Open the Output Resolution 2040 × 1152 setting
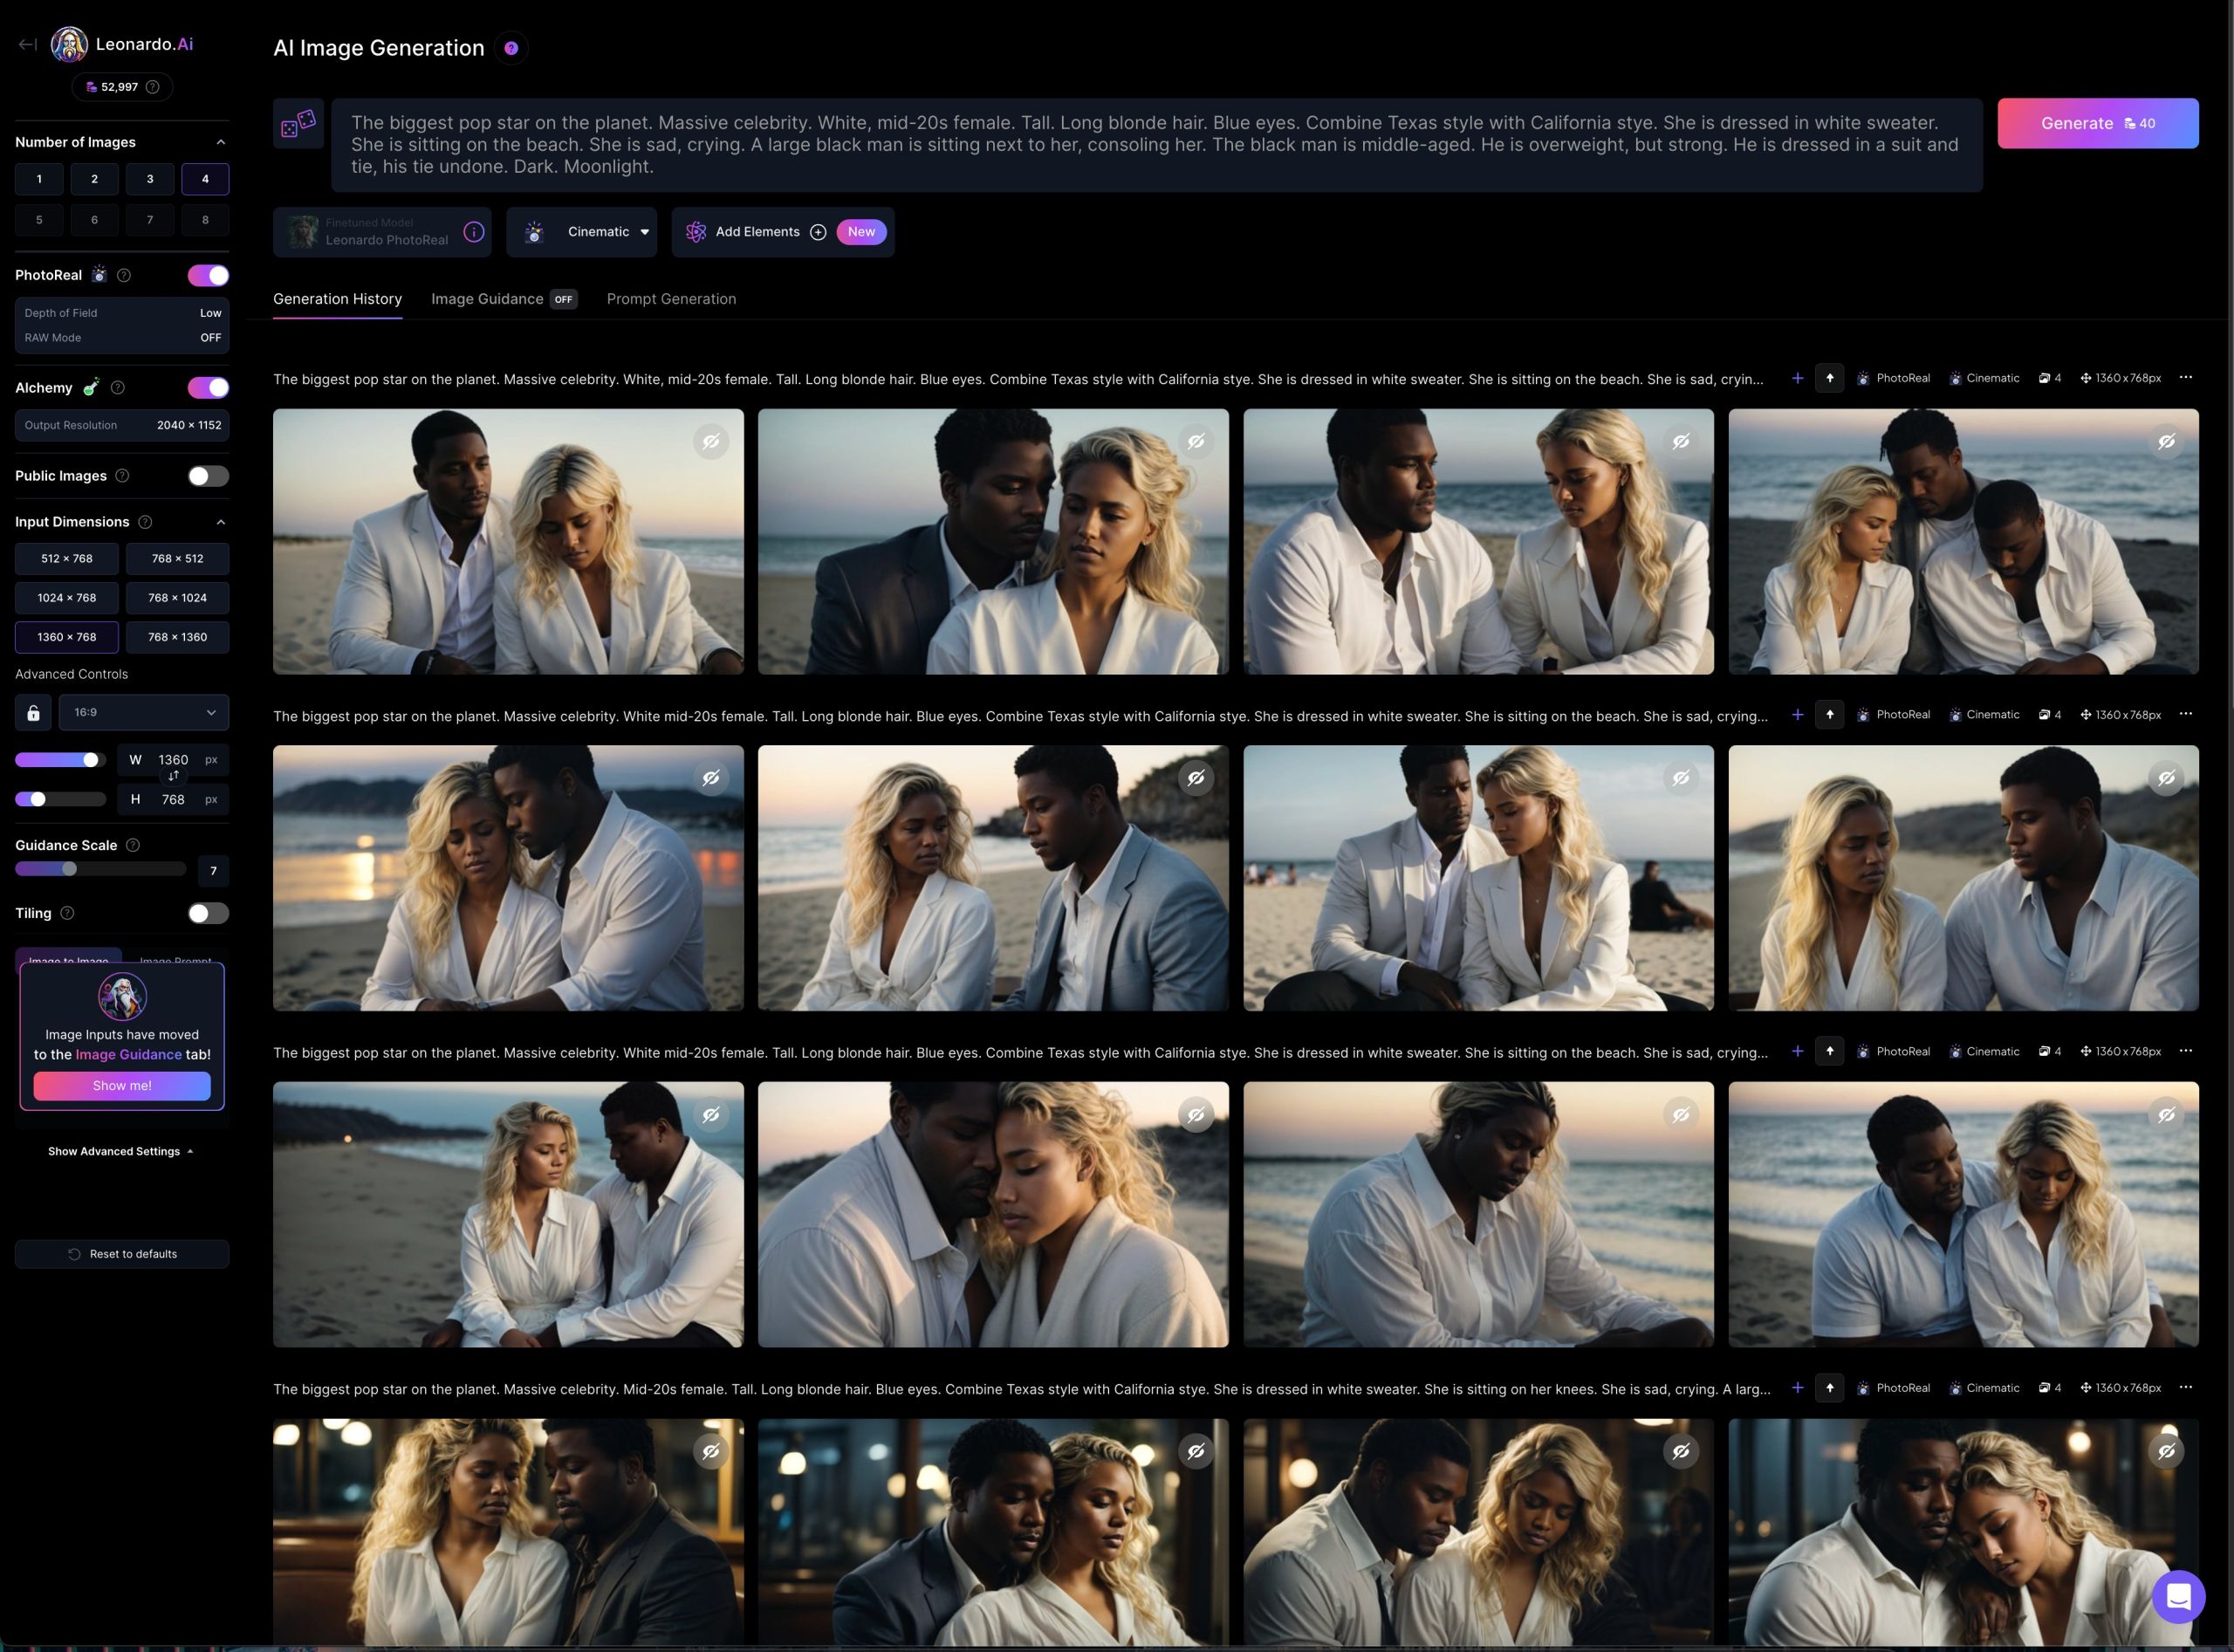Image resolution: width=2234 pixels, height=1652 pixels. [122, 425]
